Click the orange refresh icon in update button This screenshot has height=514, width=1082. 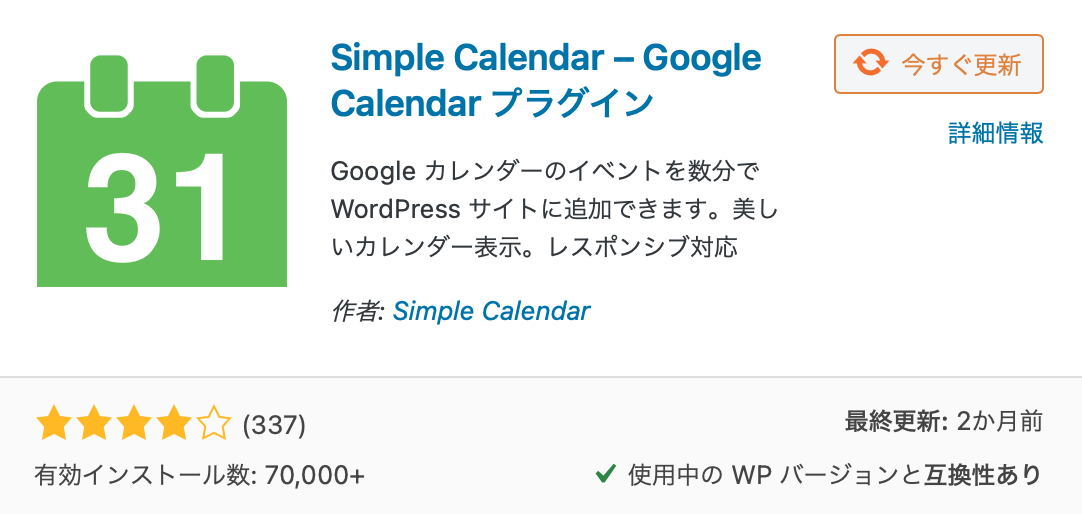pos(869,65)
